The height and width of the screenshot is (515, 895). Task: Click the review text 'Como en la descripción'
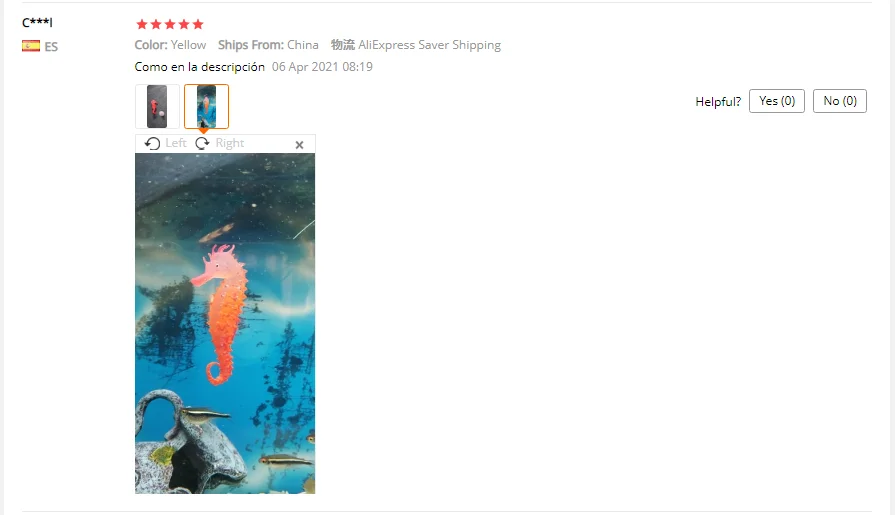pos(200,67)
